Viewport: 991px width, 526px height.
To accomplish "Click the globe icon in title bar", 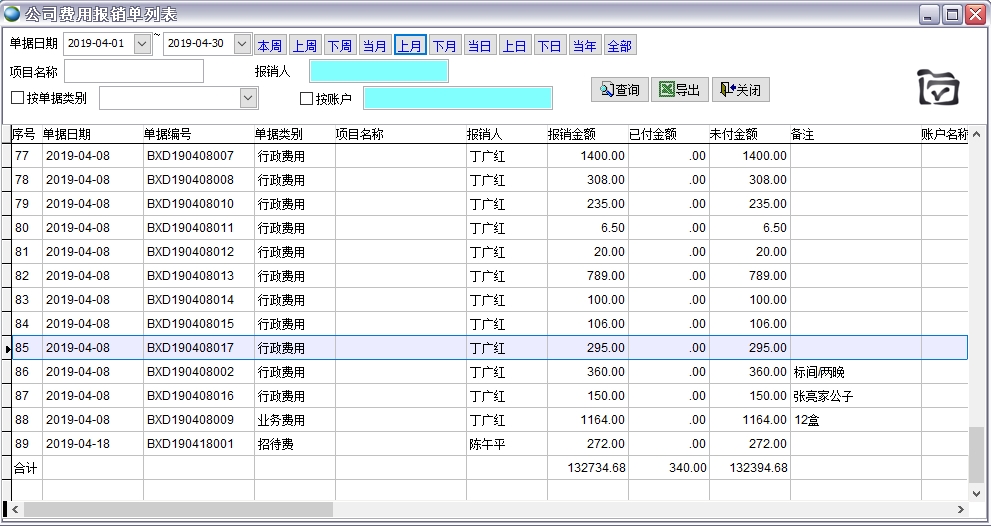I will (x=11, y=14).
